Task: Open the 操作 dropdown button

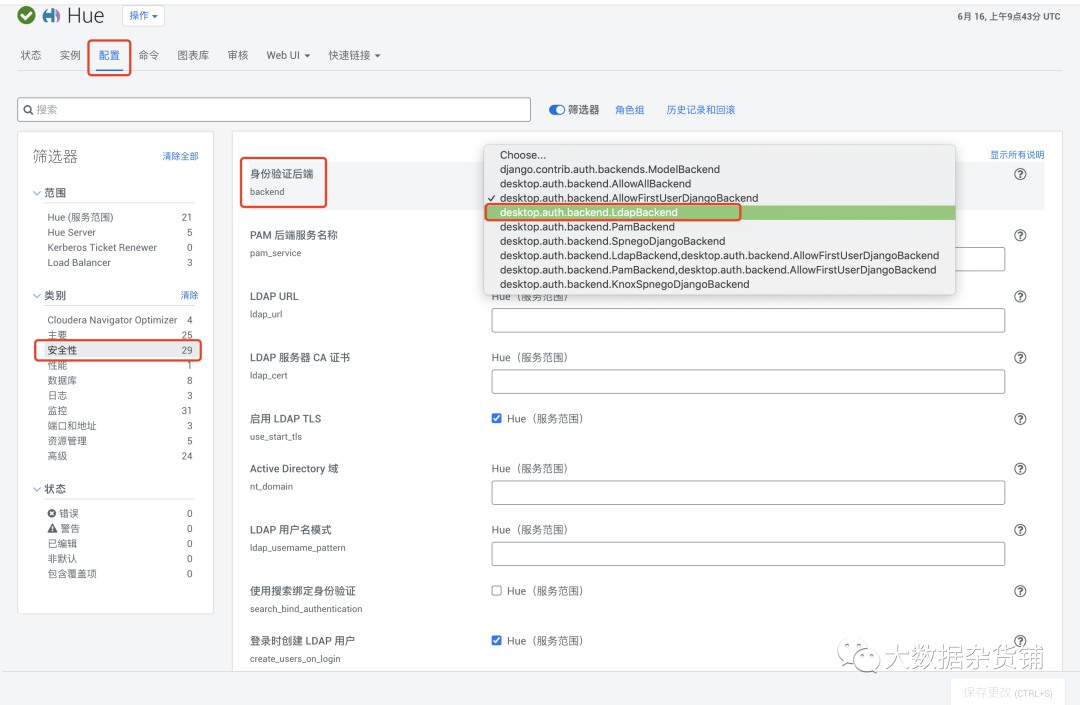Action: [x=143, y=15]
